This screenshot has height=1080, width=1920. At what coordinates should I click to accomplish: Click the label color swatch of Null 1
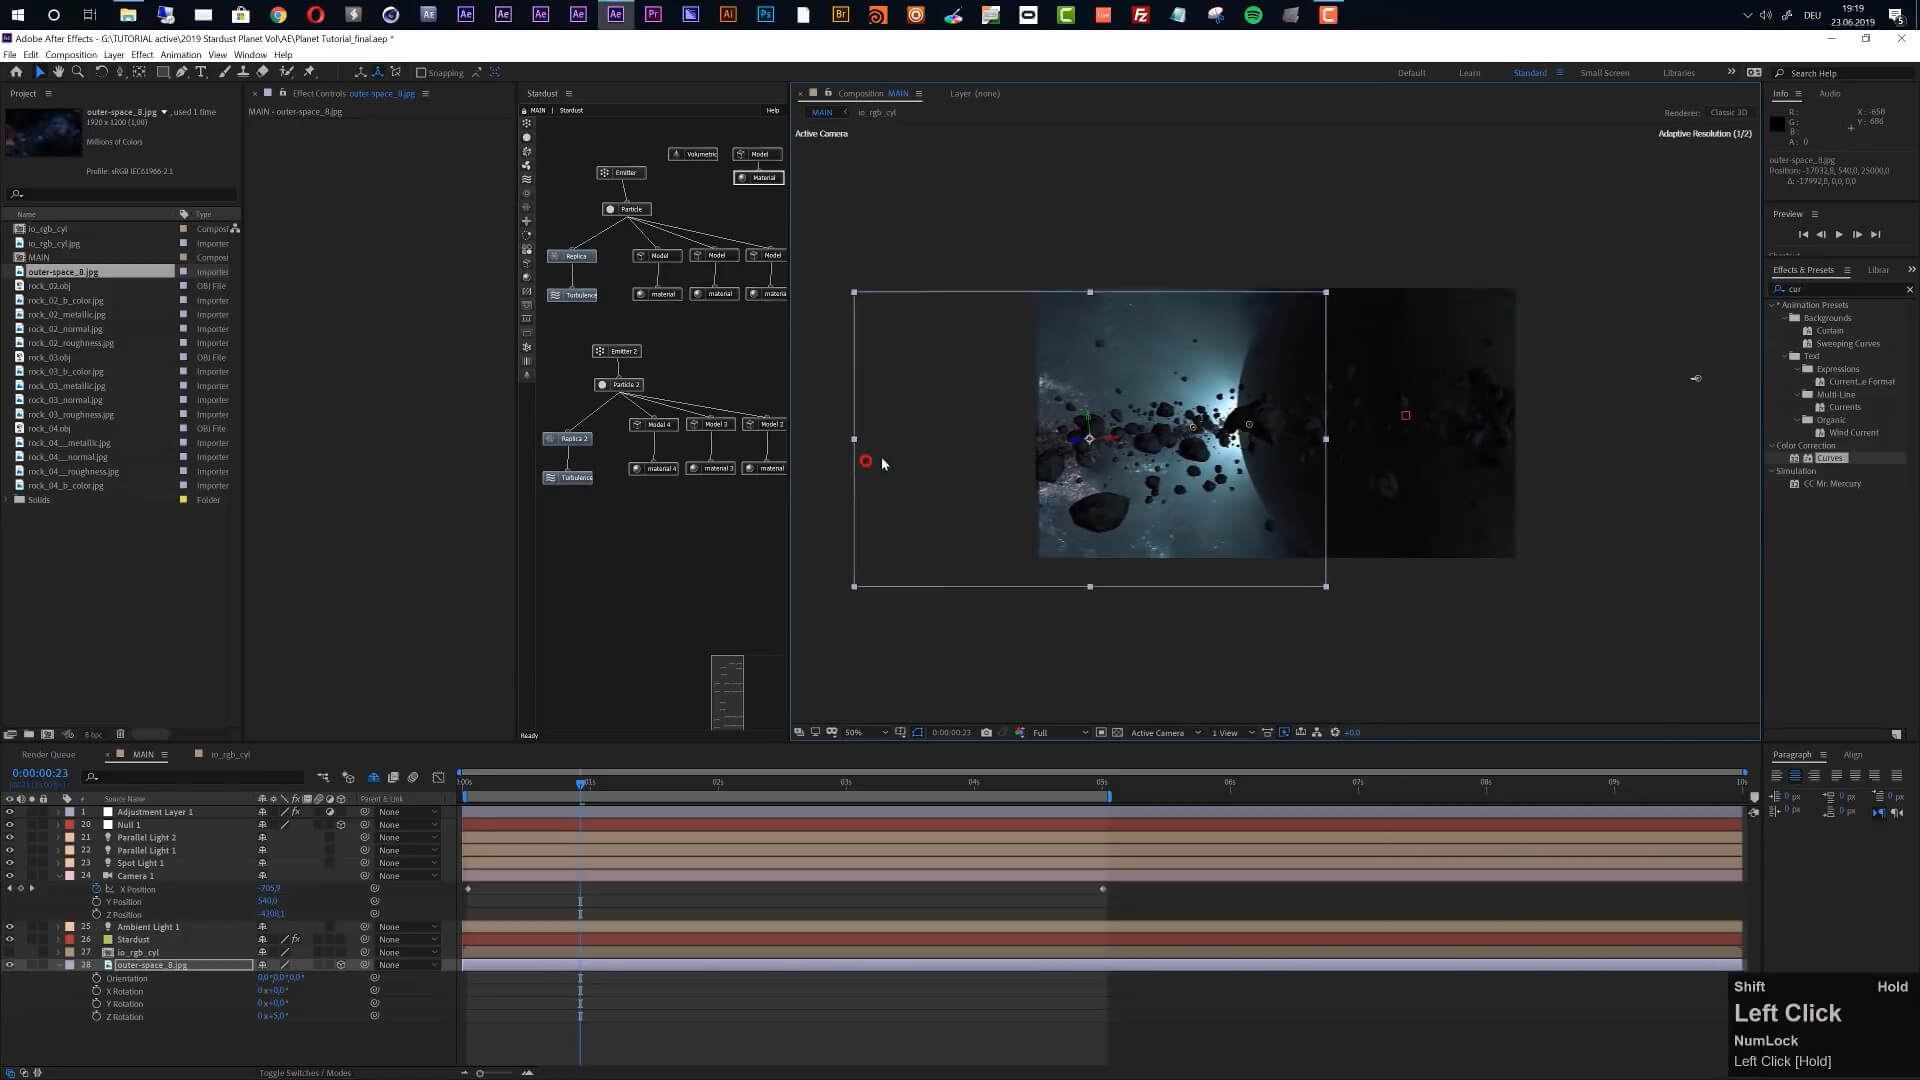coord(69,825)
